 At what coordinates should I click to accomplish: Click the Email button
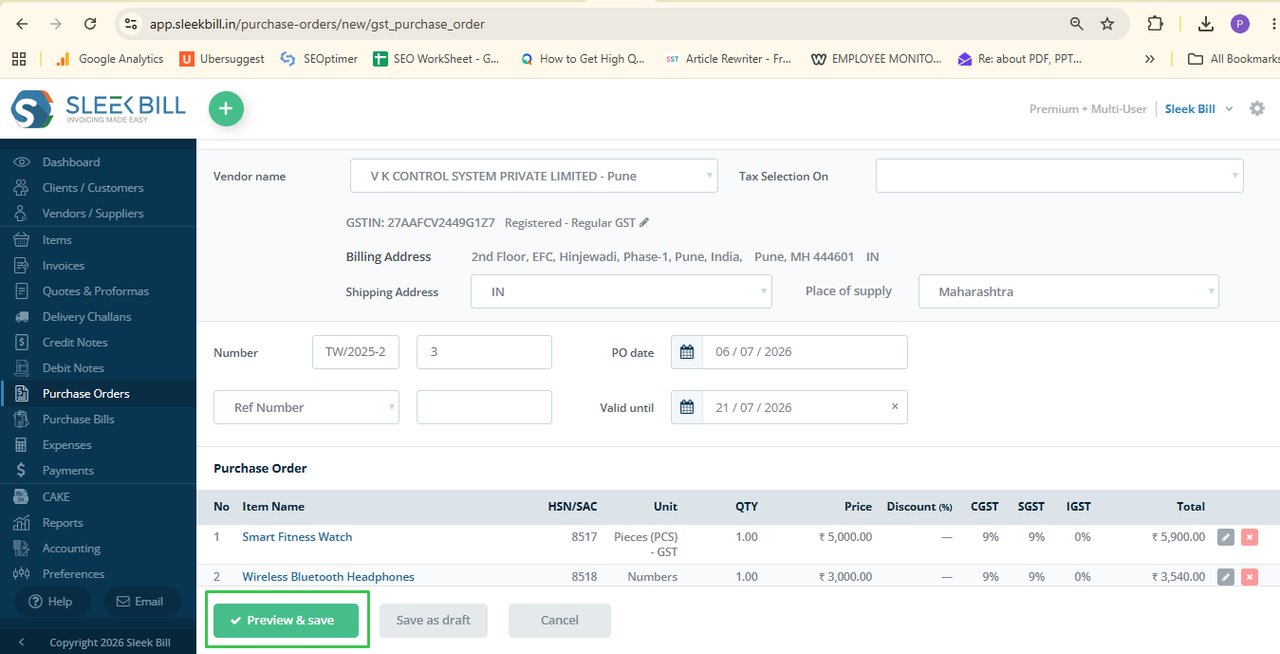(141, 601)
